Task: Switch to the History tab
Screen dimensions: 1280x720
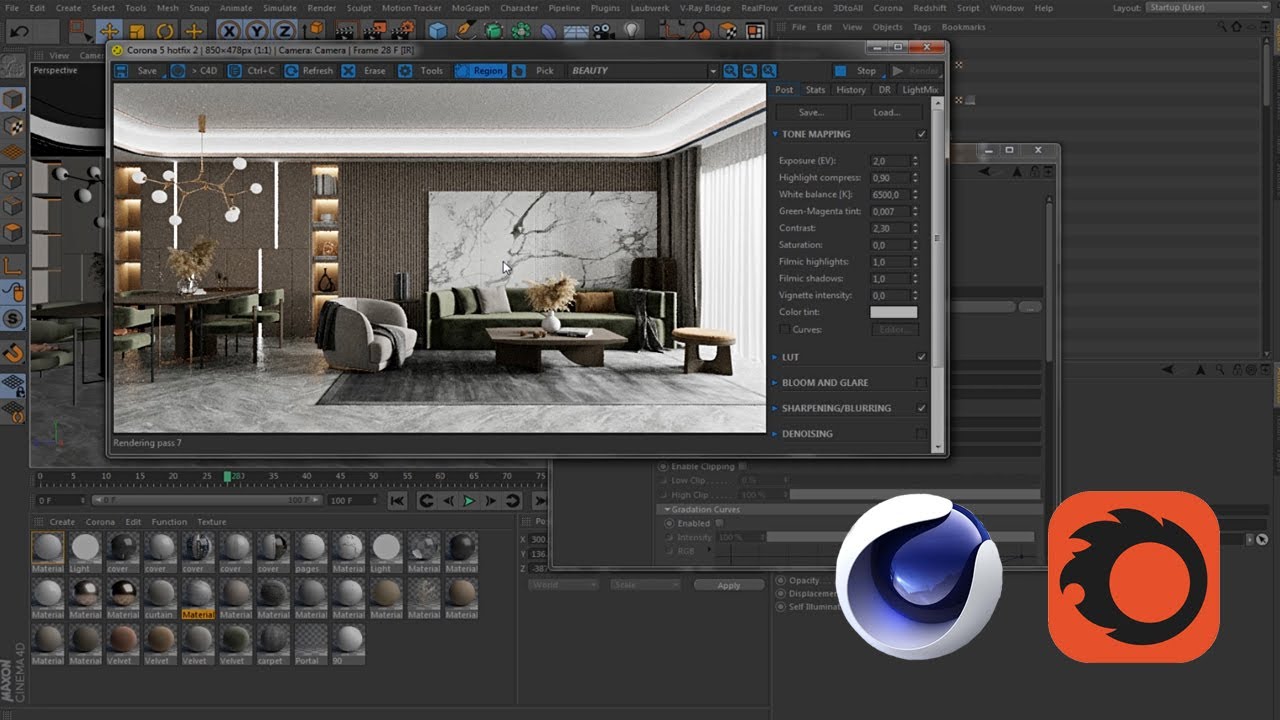Action: (851, 90)
